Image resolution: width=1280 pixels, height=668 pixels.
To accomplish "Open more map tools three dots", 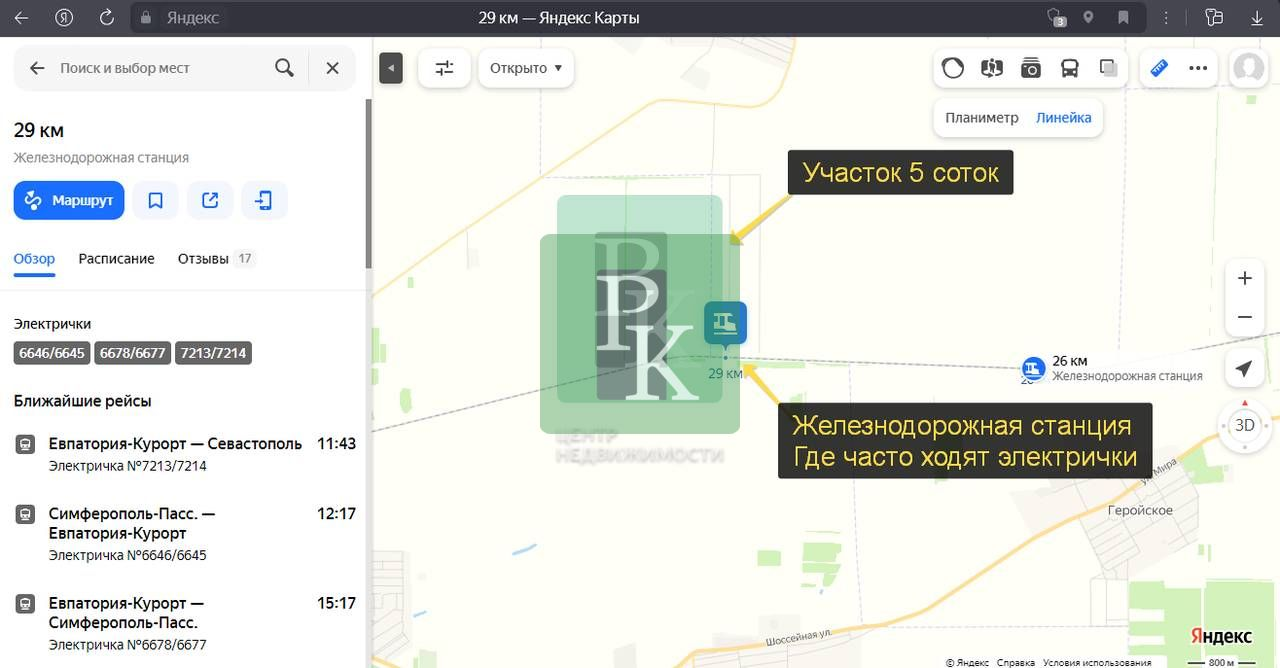I will coord(1198,68).
